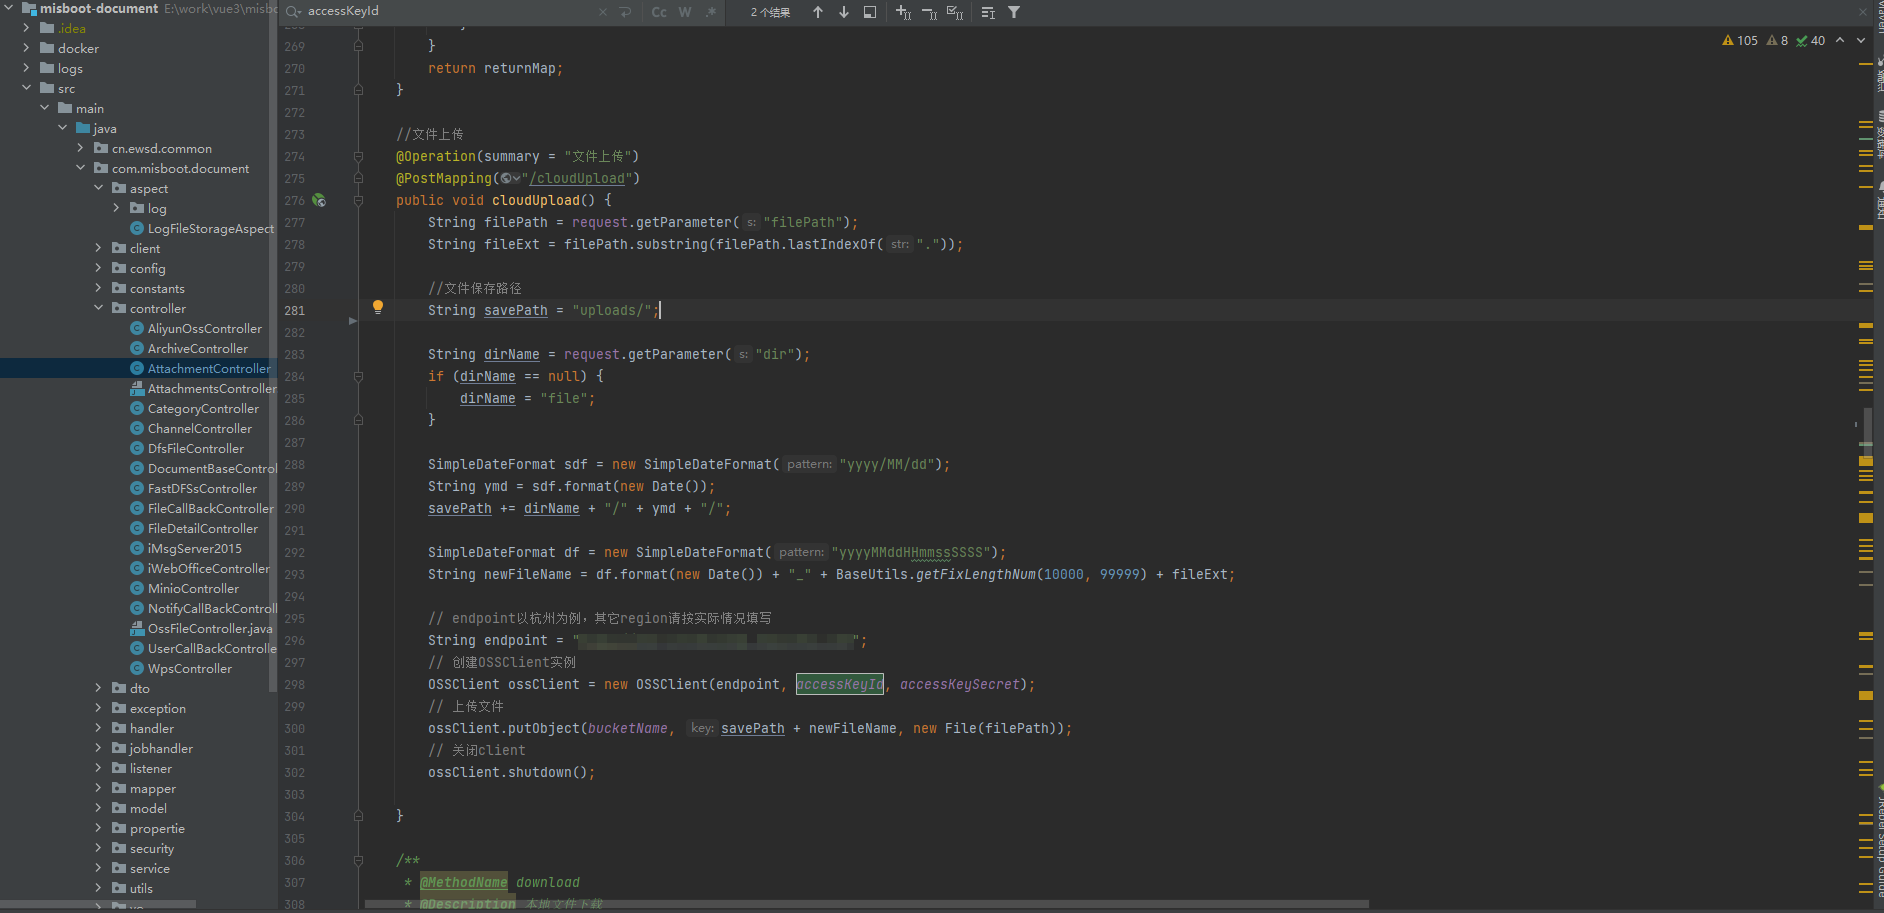Fold the Javadoc comment at line 306
Screen dimensions: 1884x913
pyautogui.click(x=358, y=861)
